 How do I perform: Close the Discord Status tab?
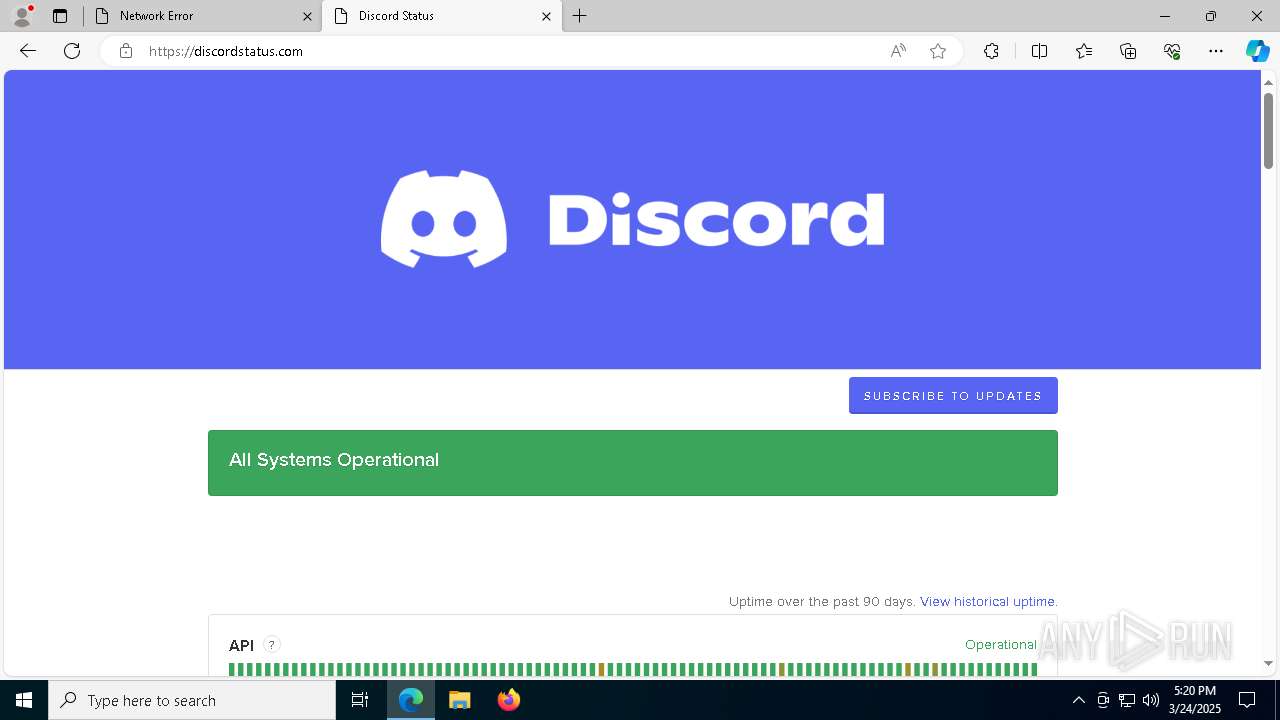pyautogui.click(x=546, y=16)
